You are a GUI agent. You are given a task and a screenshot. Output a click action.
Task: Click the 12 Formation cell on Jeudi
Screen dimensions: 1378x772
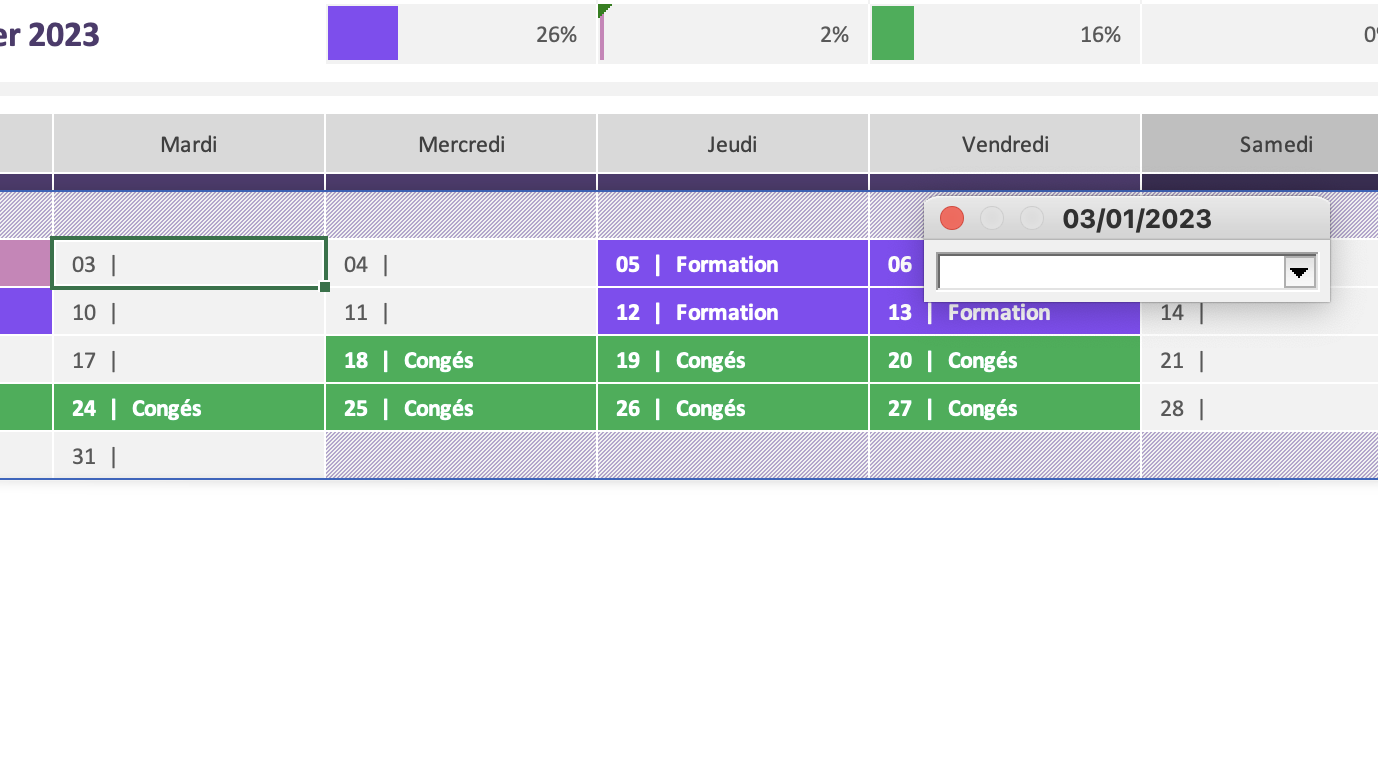[733, 312]
